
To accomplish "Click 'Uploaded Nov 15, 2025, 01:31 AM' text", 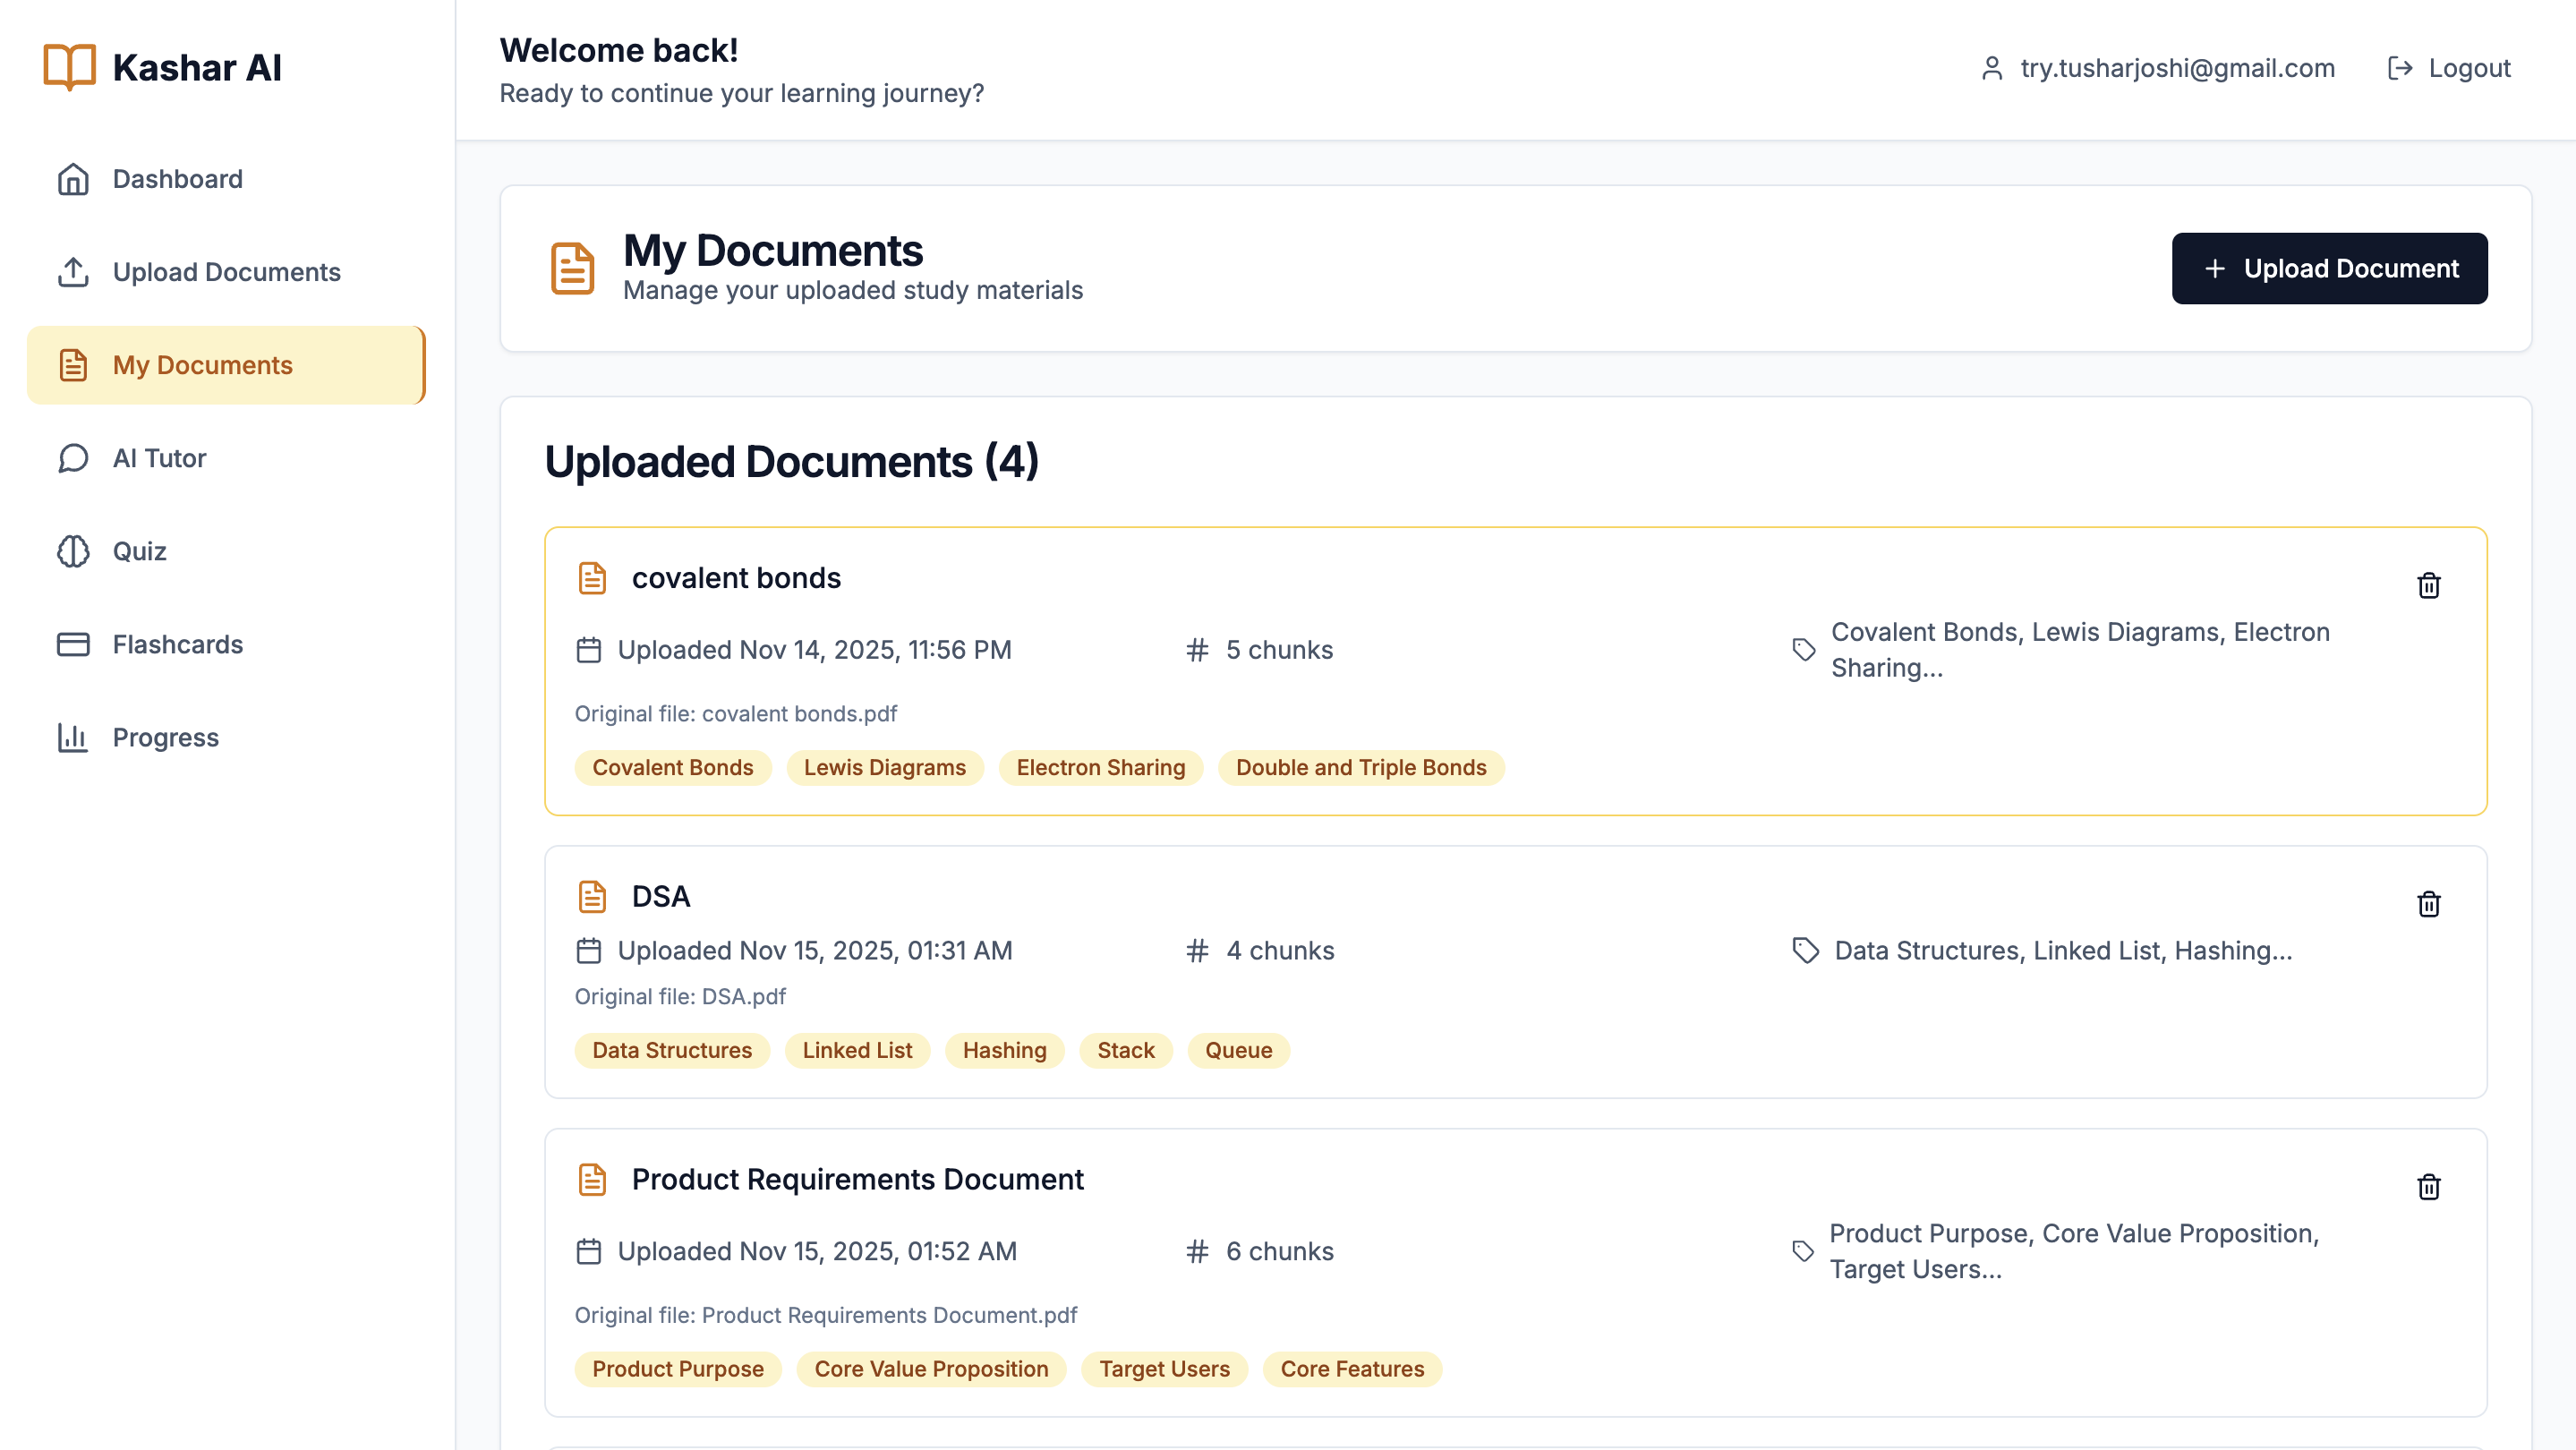I will tap(815, 951).
